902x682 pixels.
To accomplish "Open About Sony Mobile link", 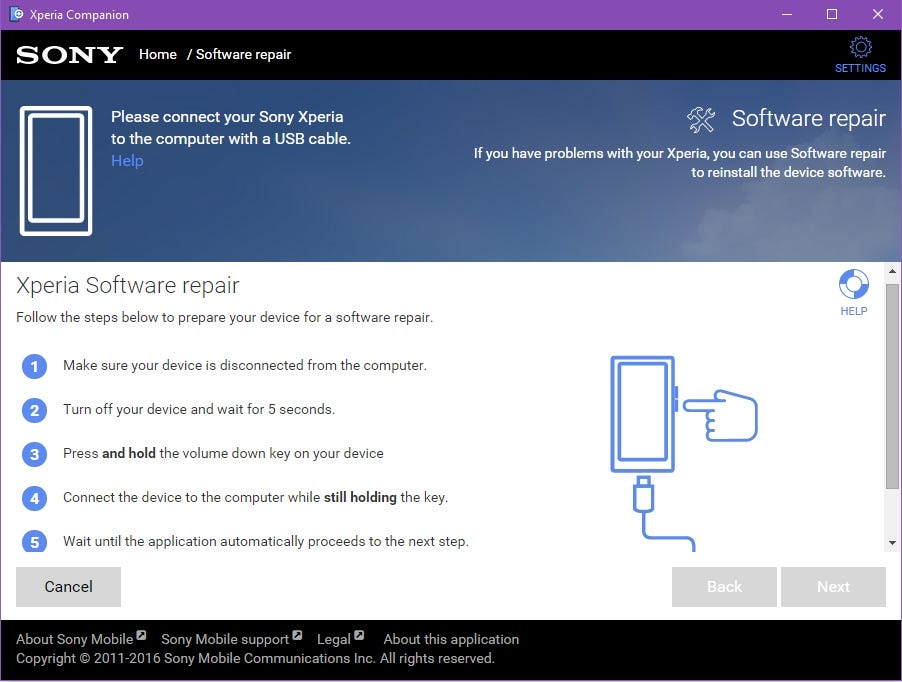I will coord(75,639).
